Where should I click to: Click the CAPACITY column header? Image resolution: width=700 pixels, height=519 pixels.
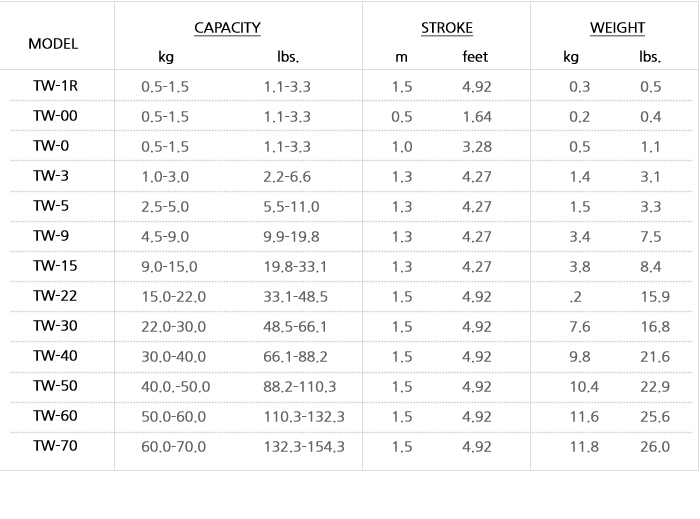point(227,28)
